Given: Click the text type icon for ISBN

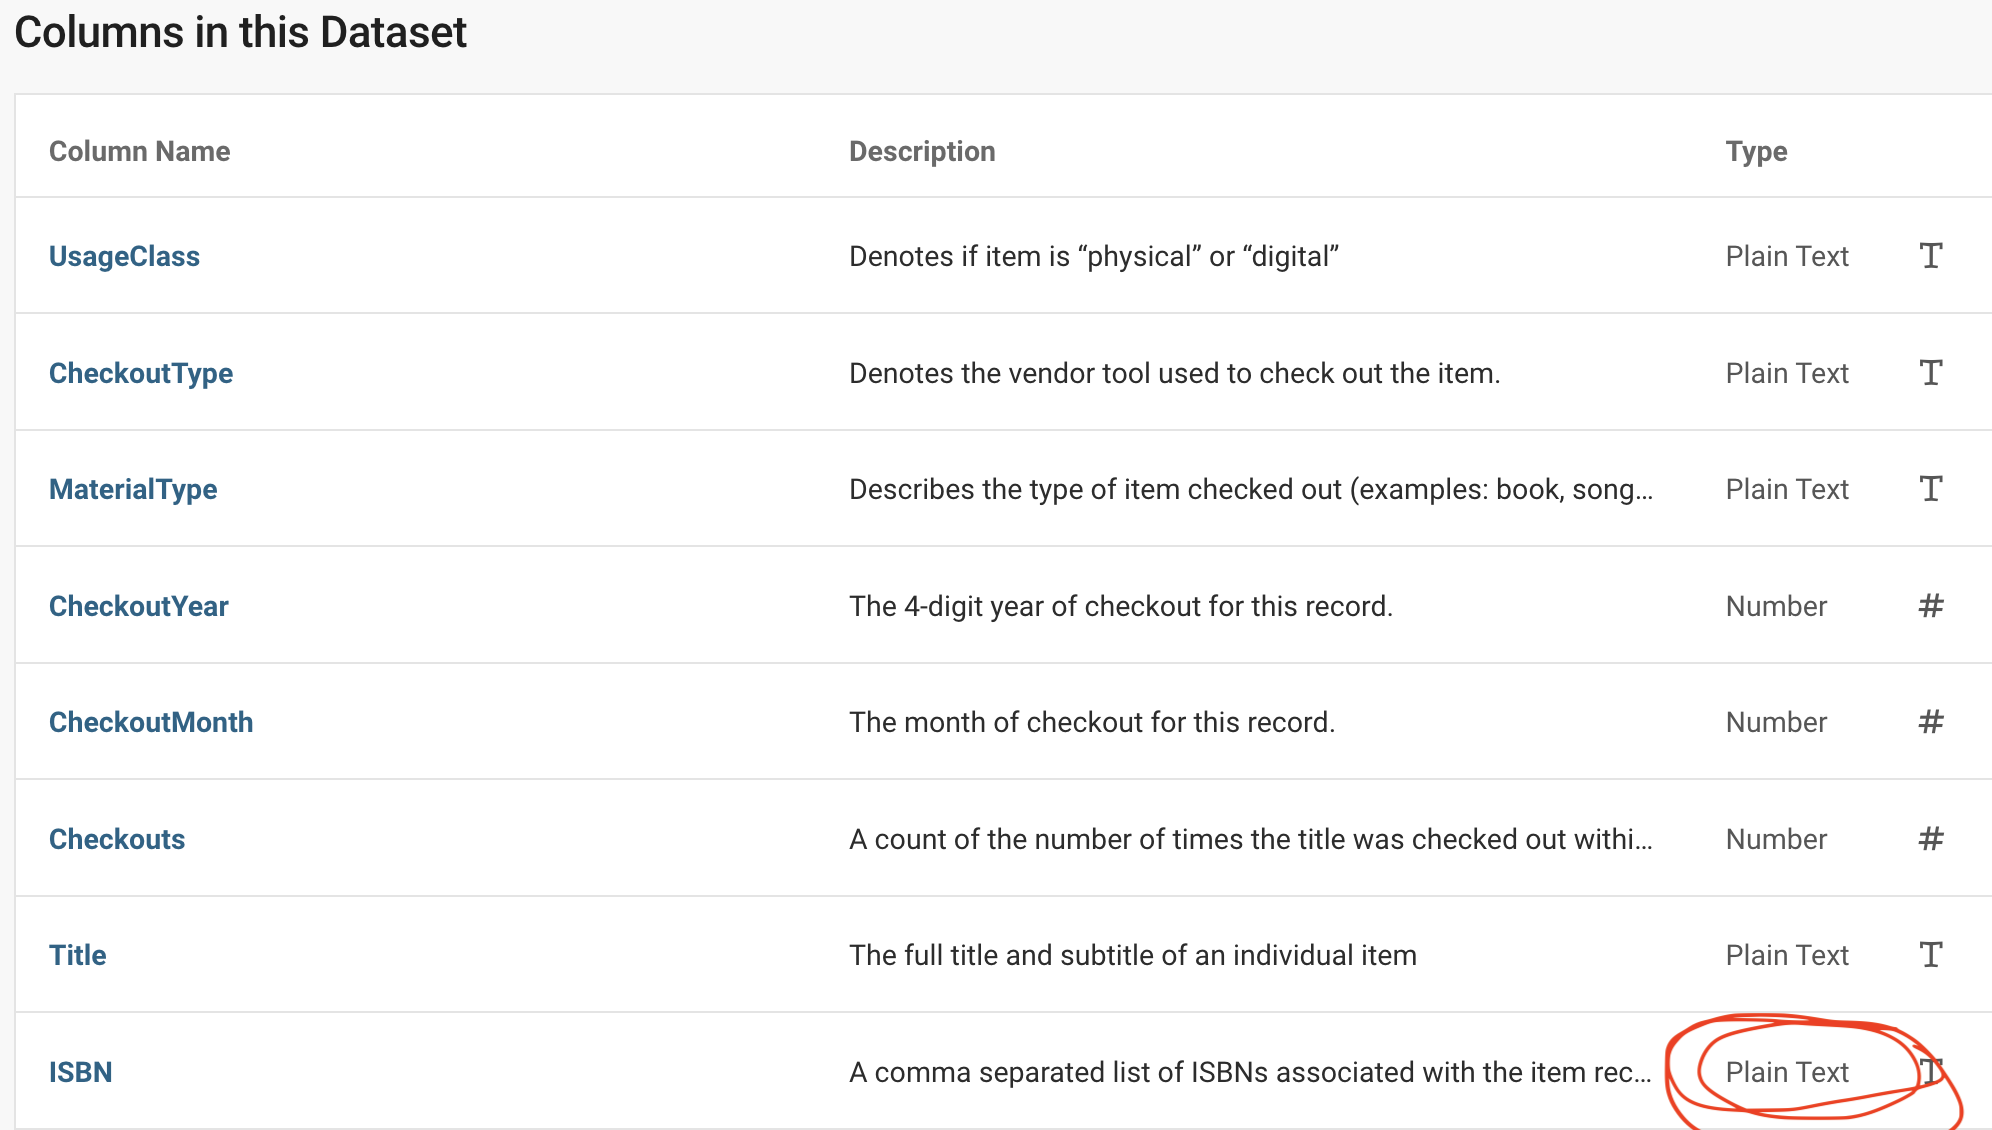Looking at the screenshot, I should point(1932,1071).
